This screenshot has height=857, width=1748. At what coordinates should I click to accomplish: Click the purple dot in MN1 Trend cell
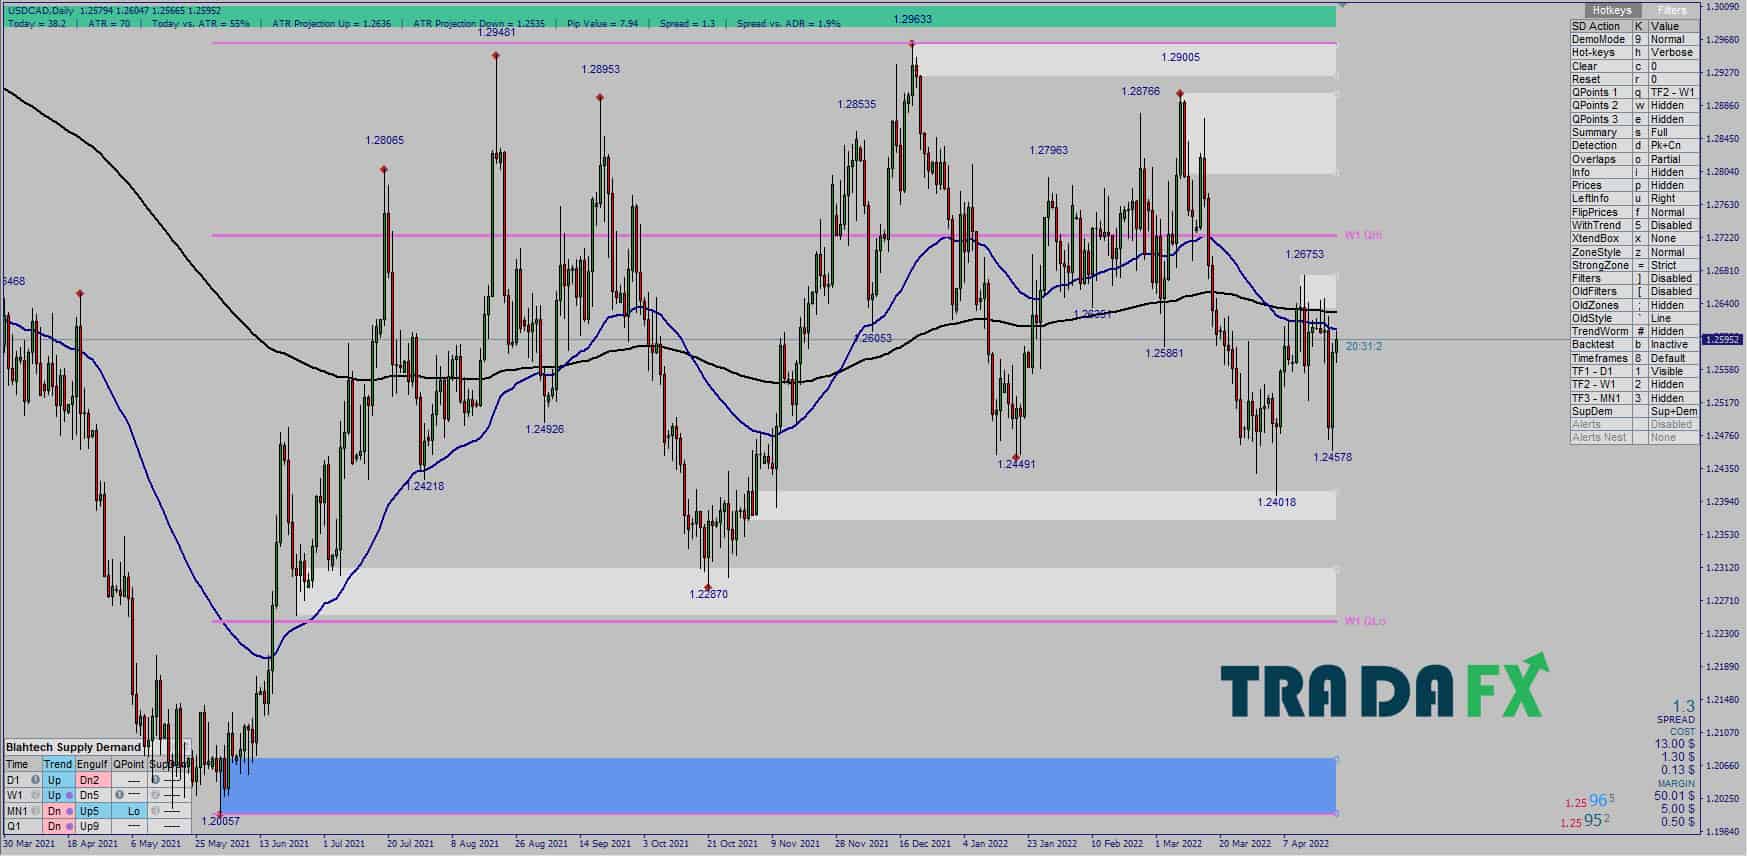pyautogui.click(x=69, y=811)
